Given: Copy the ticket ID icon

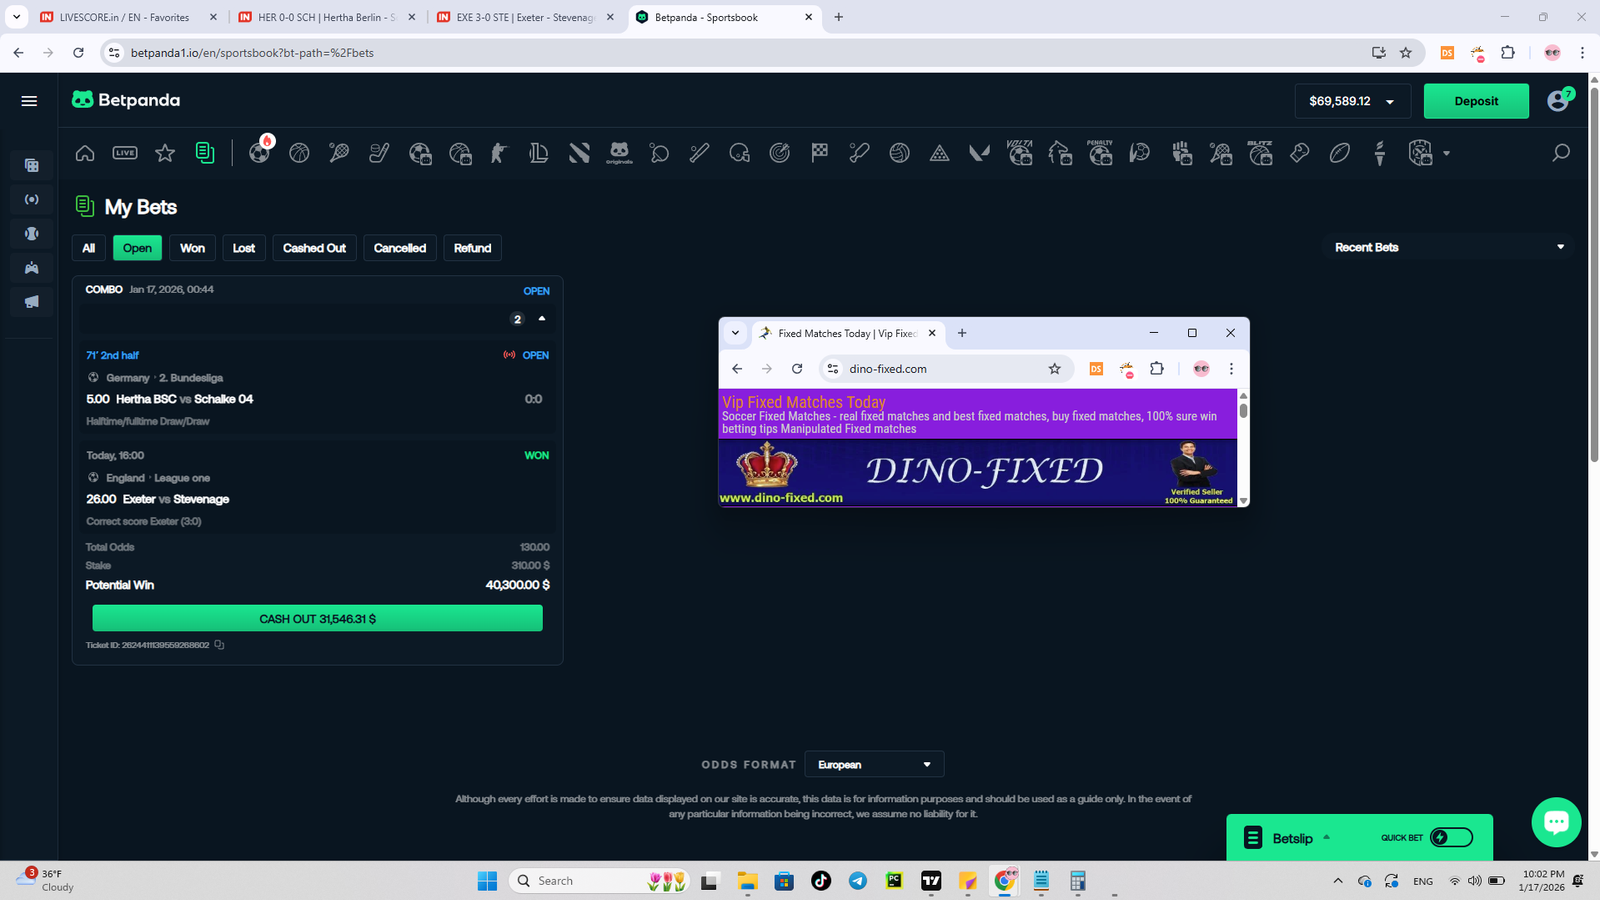Looking at the screenshot, I should tap(219, 645).
